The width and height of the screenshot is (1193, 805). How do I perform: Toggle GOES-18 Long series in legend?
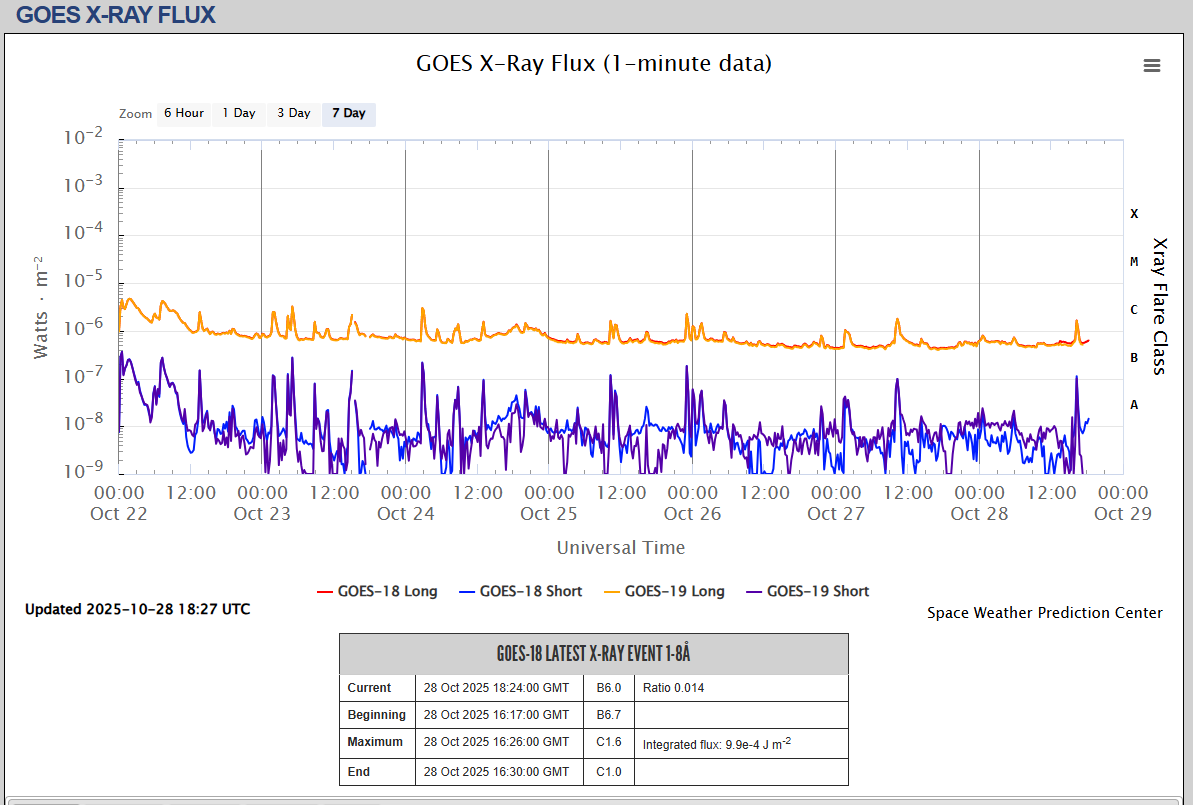click(377, 591)
